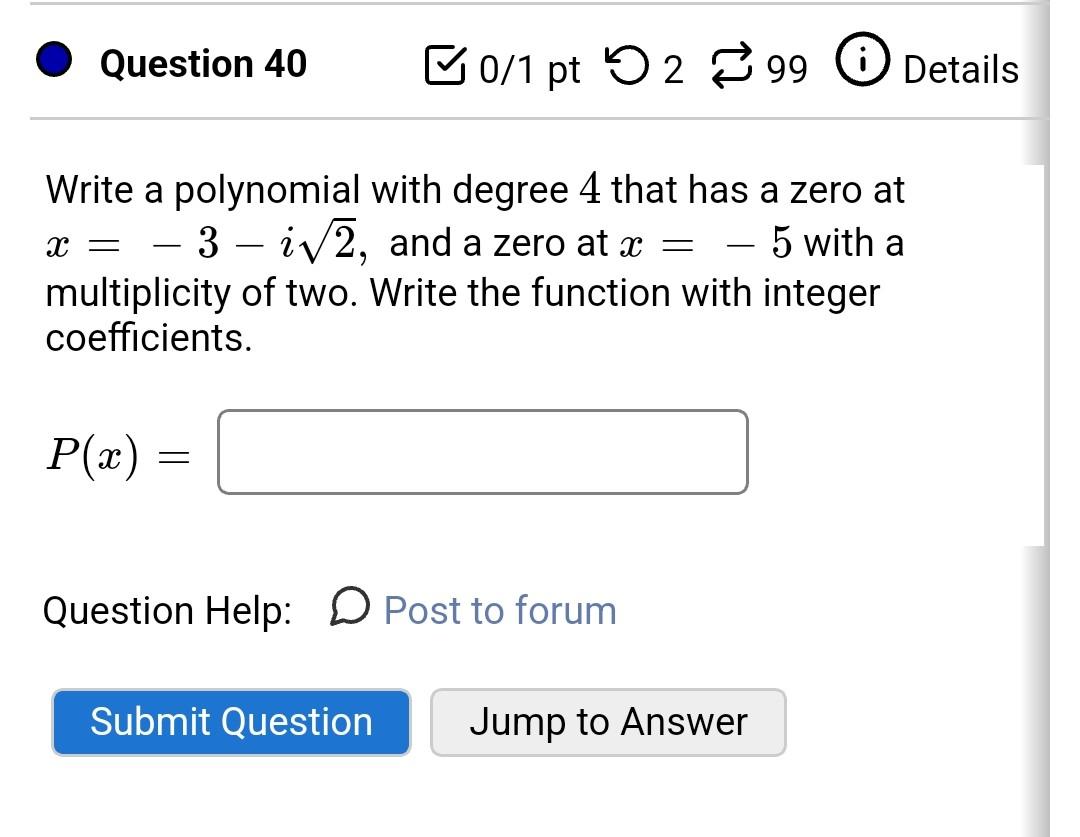This screenshot has height=837, width=1080.
Task: Click the divider line under the question header
Action: pyautogui.click(x=528, y=115)
